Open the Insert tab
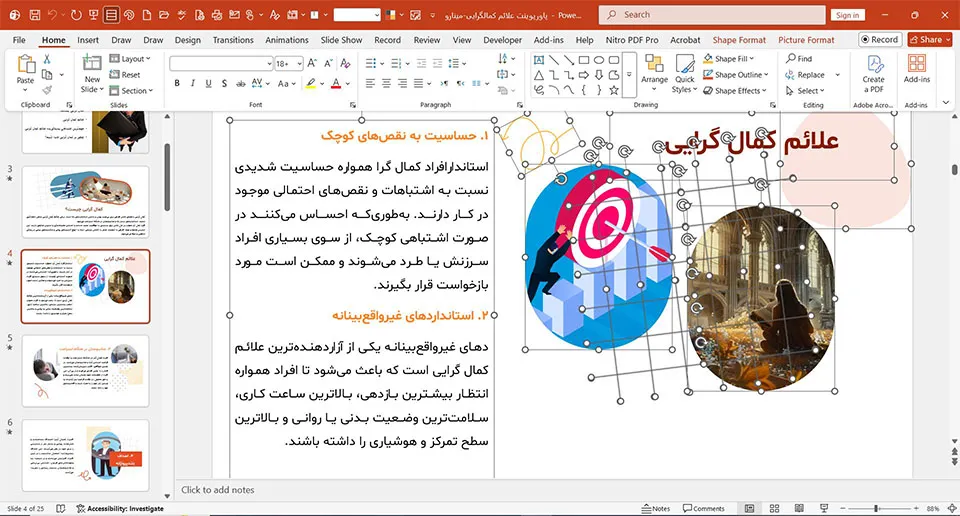960x516 pixels. point(88,40)
